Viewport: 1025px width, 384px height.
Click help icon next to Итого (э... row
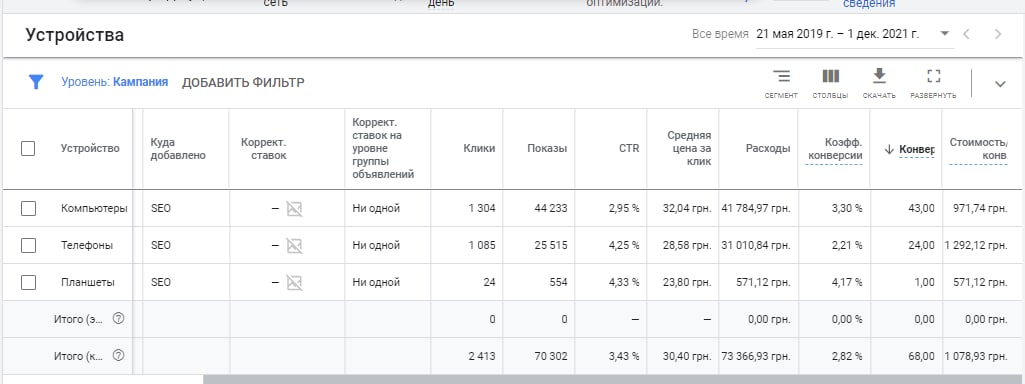[x=118, y=319]
